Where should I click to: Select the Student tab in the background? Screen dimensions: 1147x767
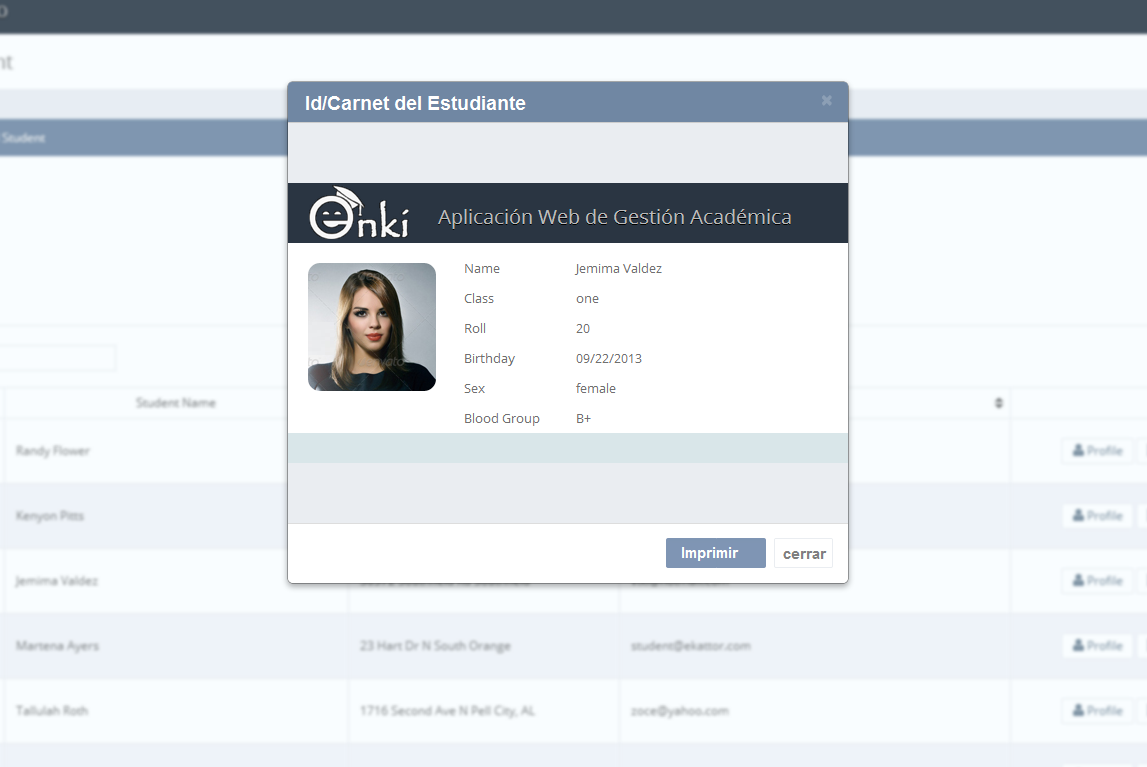point(24,138)
